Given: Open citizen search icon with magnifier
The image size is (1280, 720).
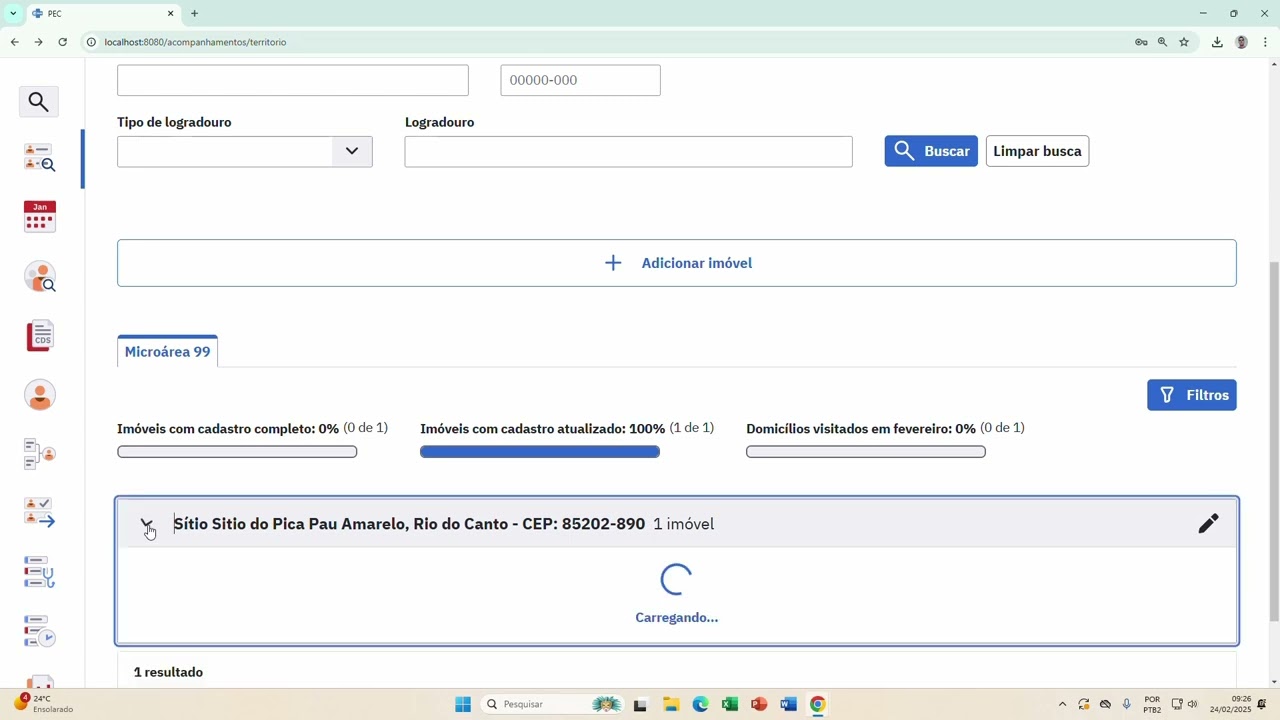Looking at the screenshot, I should tap(39, 276).
